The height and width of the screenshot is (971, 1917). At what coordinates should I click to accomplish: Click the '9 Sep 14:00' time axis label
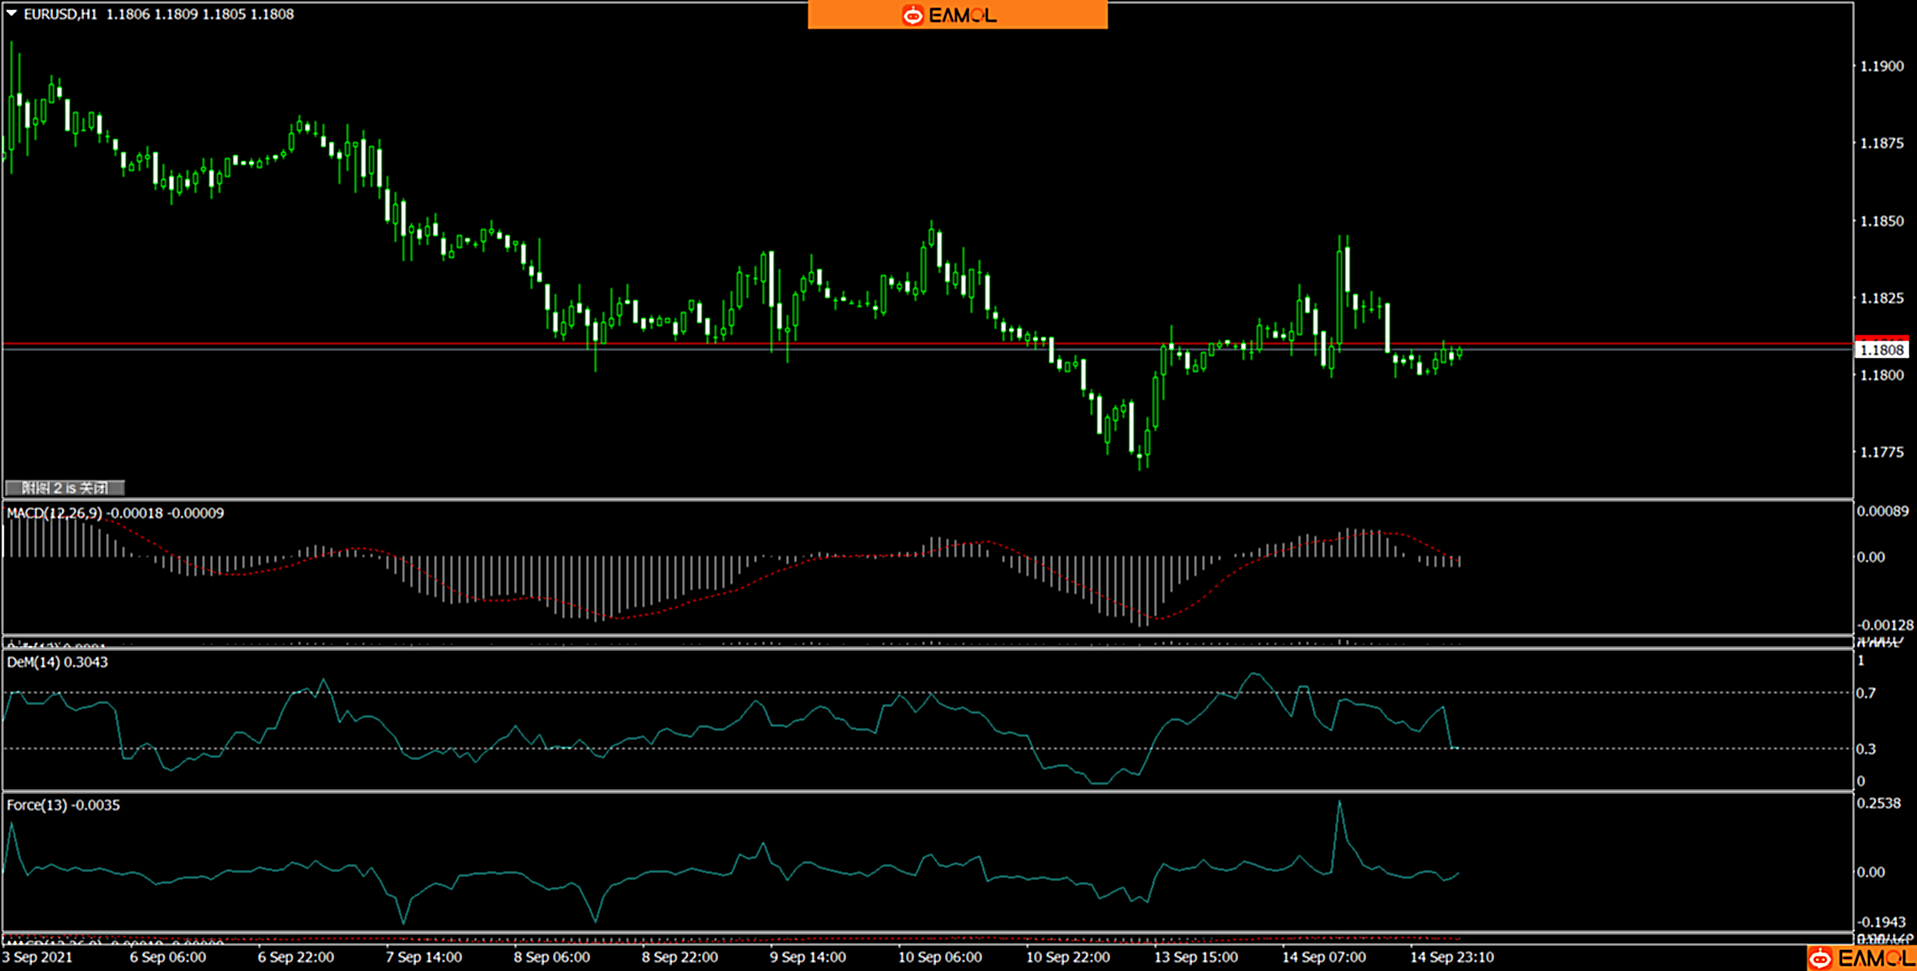click(808, 957)
